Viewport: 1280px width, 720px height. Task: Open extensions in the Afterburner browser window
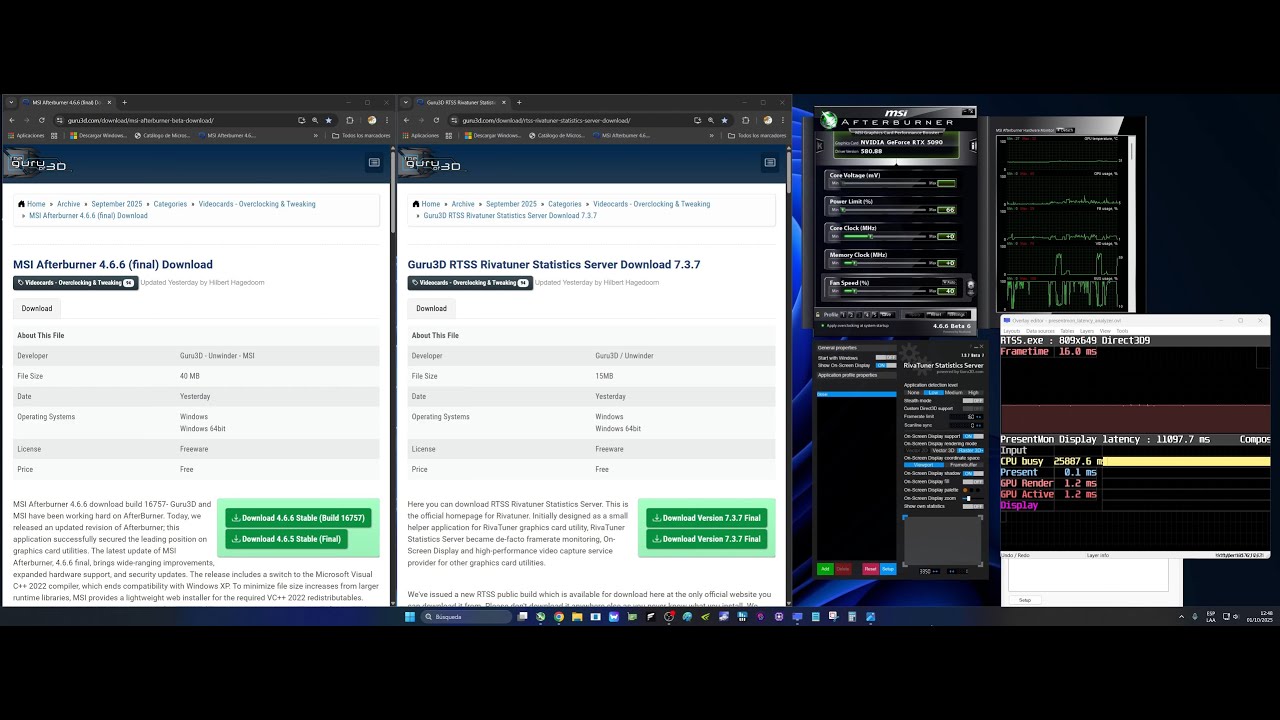(350, 120)
